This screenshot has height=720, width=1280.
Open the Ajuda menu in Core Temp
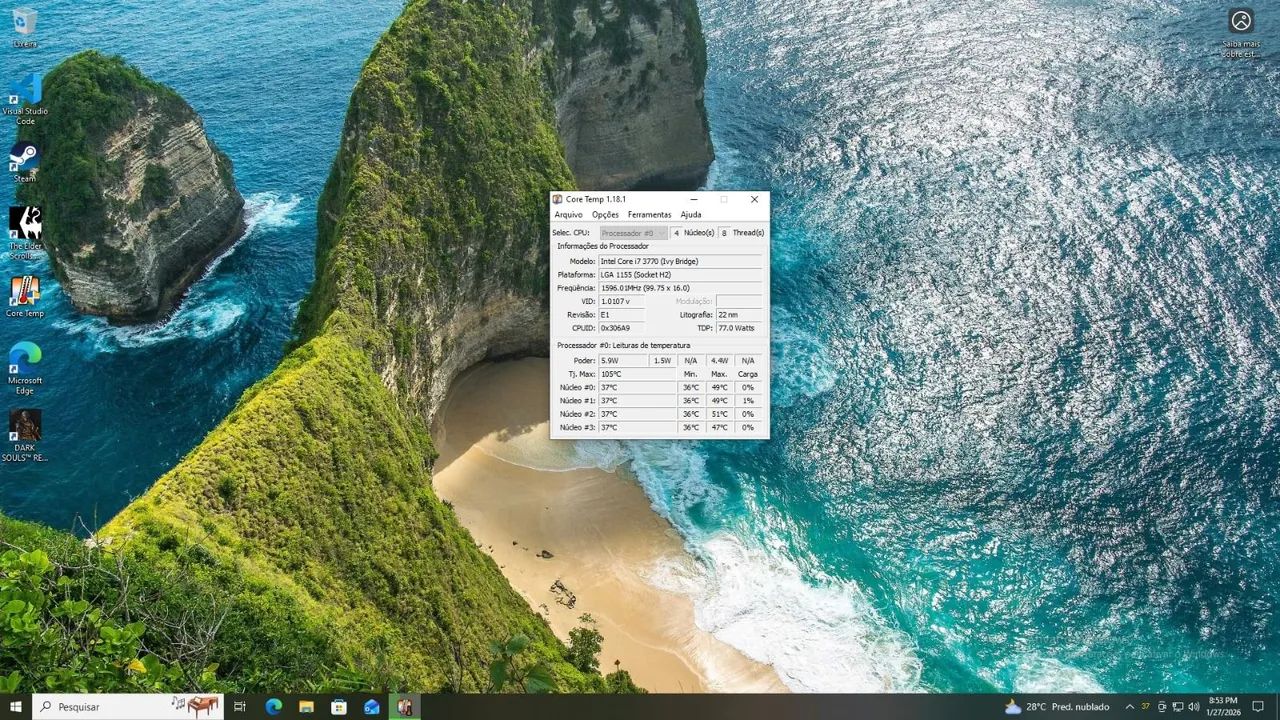tap(691, 214)
